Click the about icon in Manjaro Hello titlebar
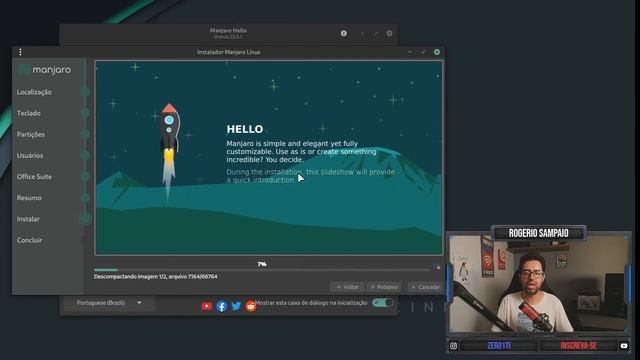This screenshot has width=640, height=360. point(344,33)
